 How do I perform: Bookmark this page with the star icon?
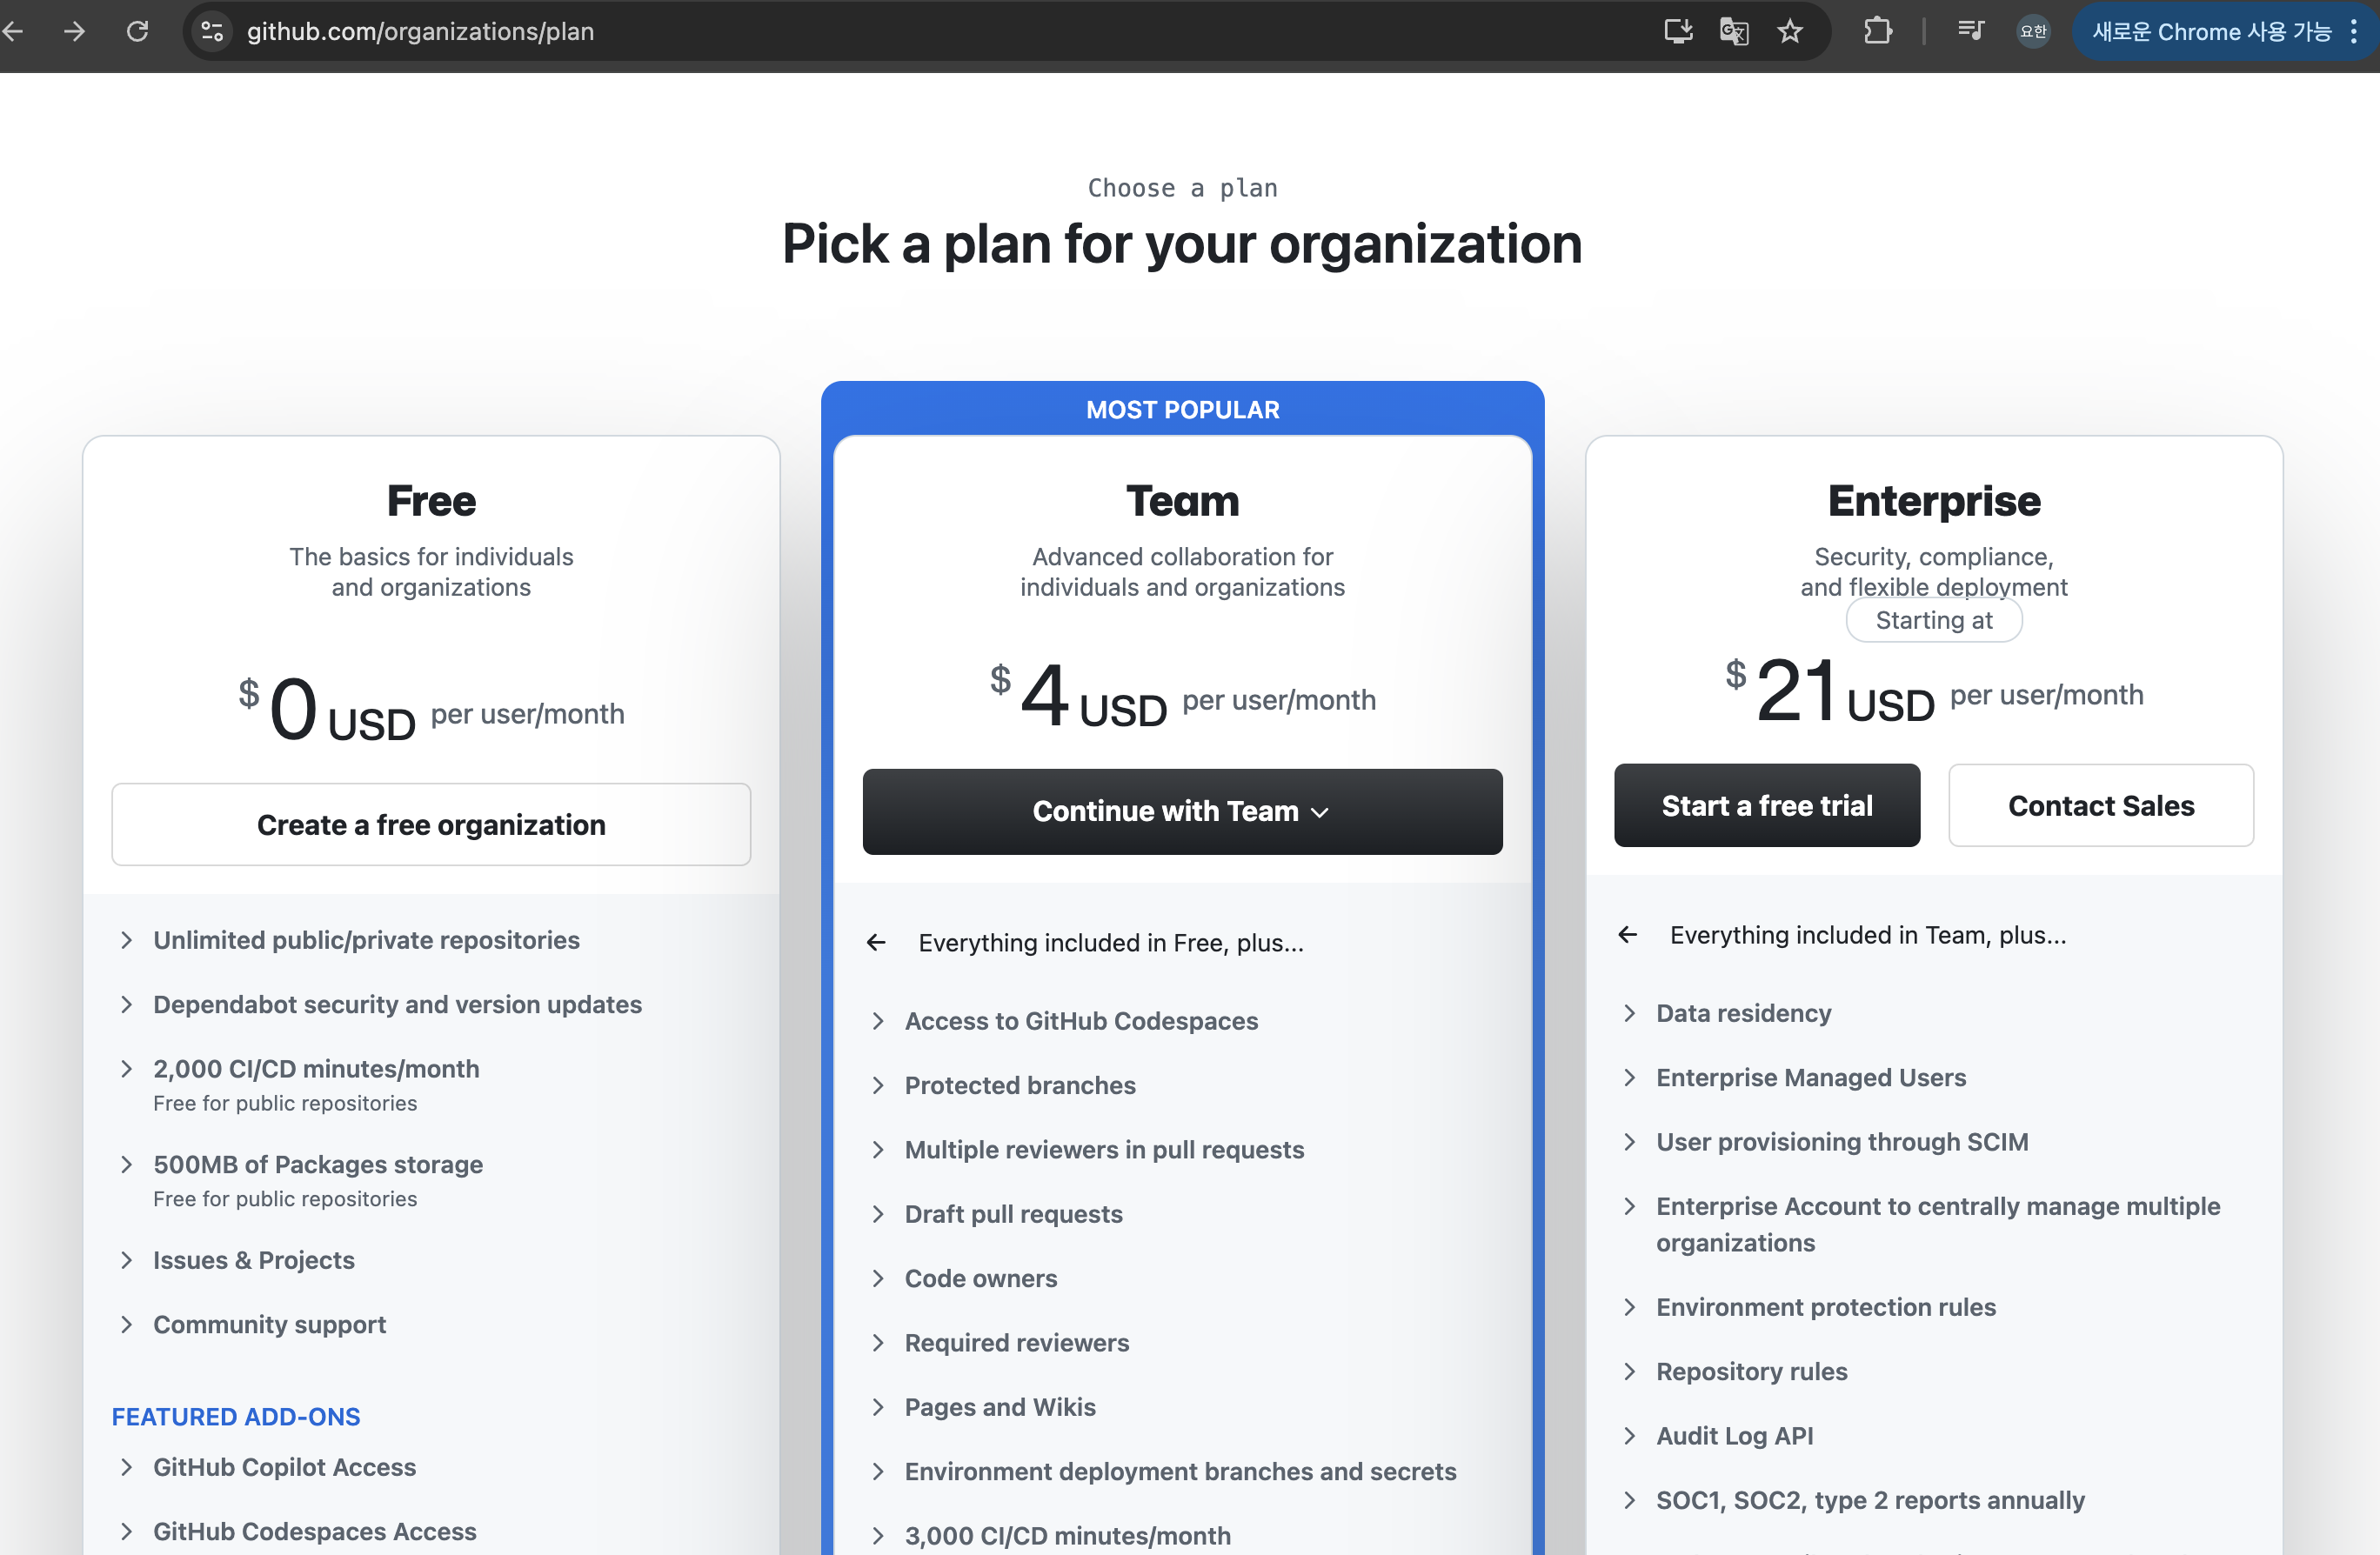(x=1789, y=31)
